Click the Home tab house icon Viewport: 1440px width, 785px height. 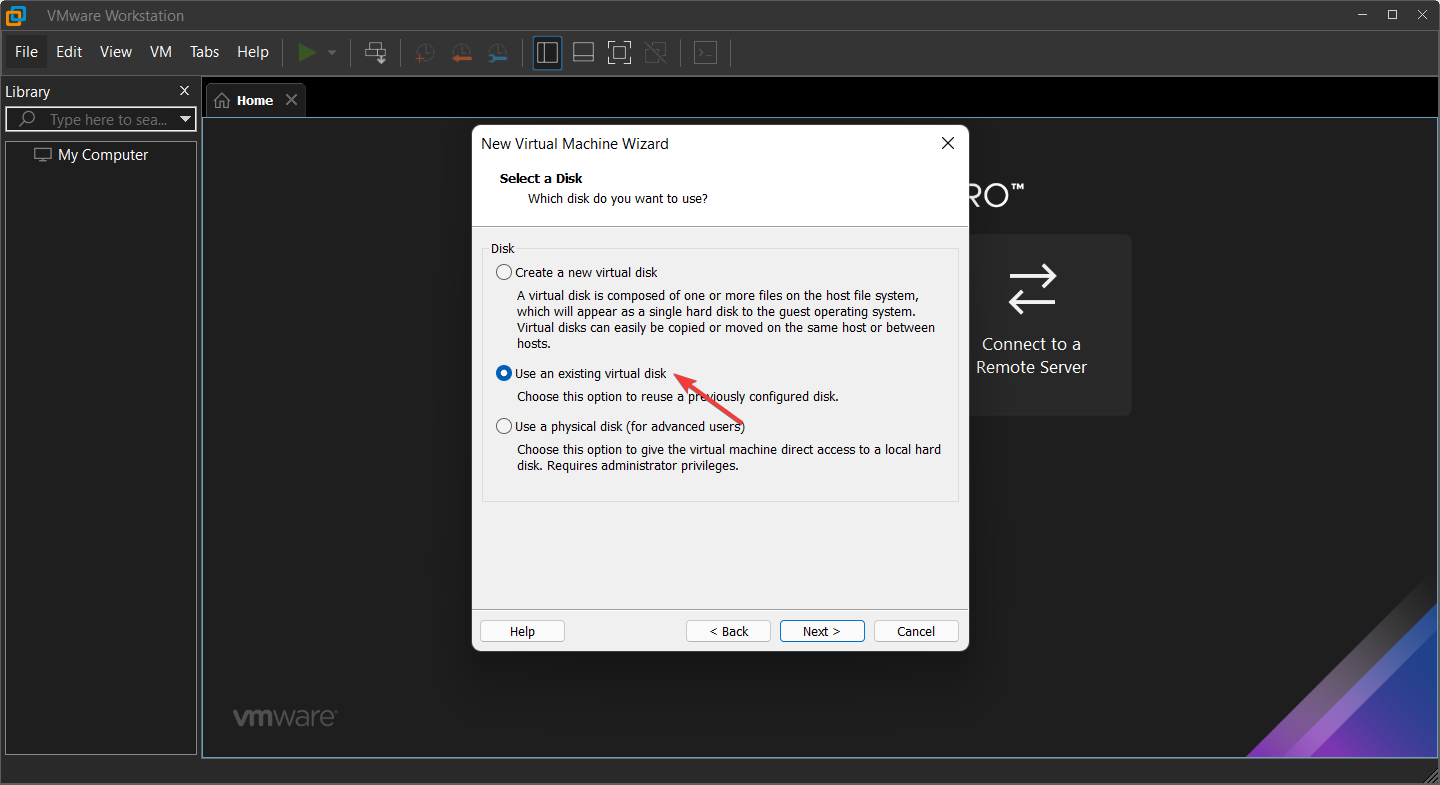pos(222,100)
